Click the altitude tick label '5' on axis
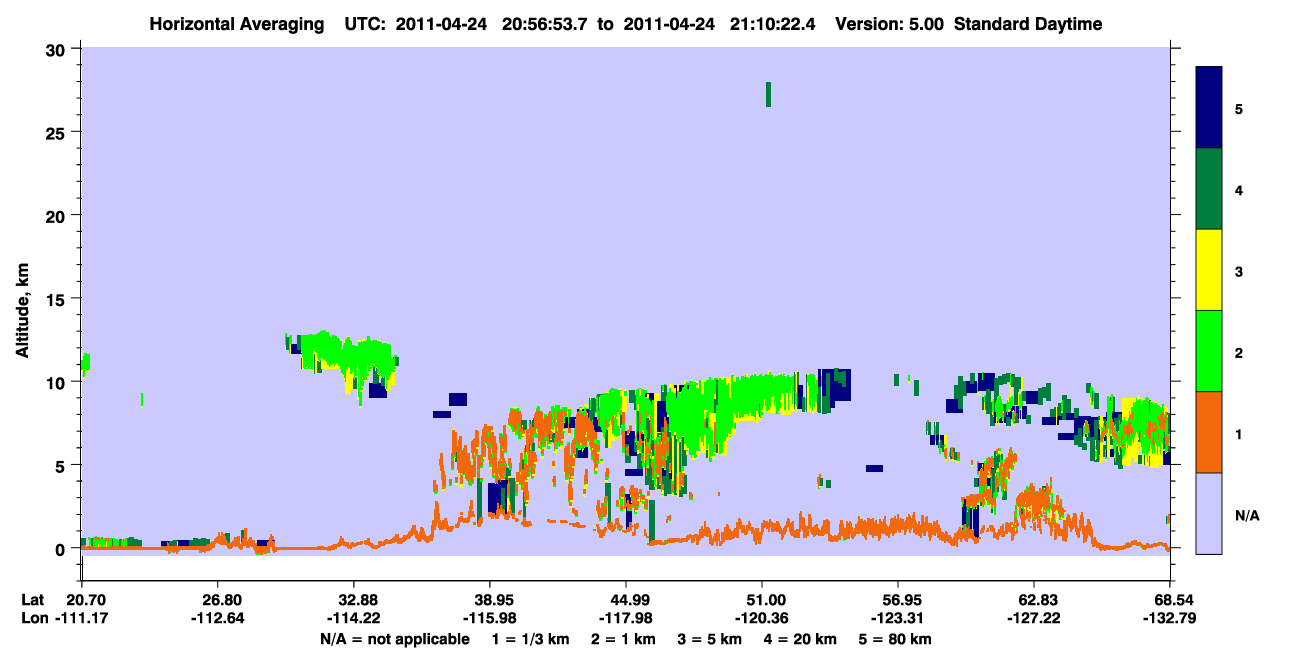Viewport: 1300px width, 667px height. click(62, 465)
